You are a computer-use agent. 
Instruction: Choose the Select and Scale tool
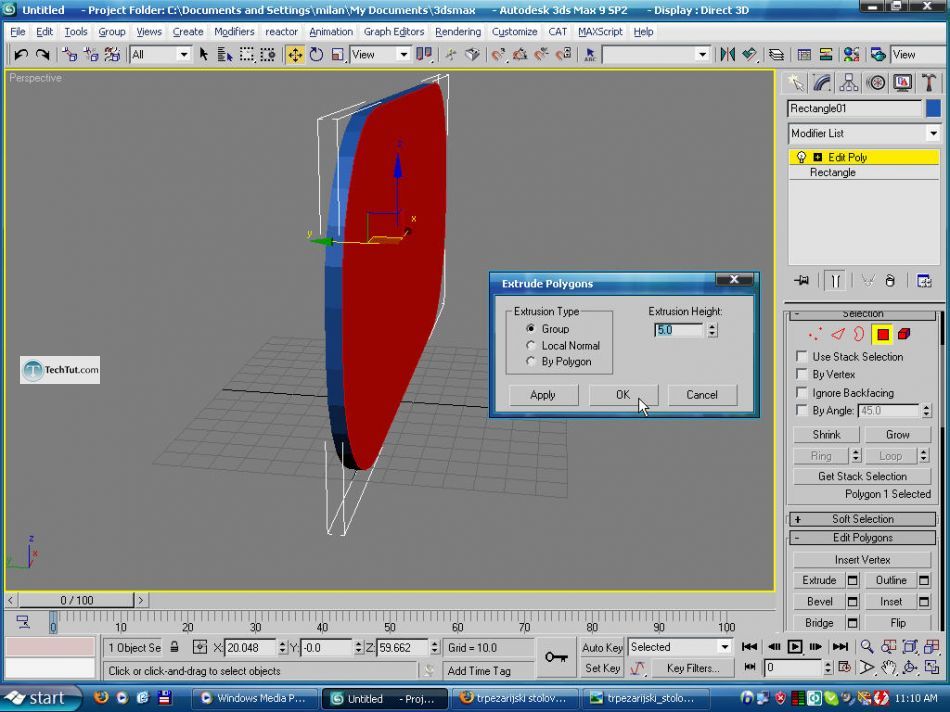point(337,55)
